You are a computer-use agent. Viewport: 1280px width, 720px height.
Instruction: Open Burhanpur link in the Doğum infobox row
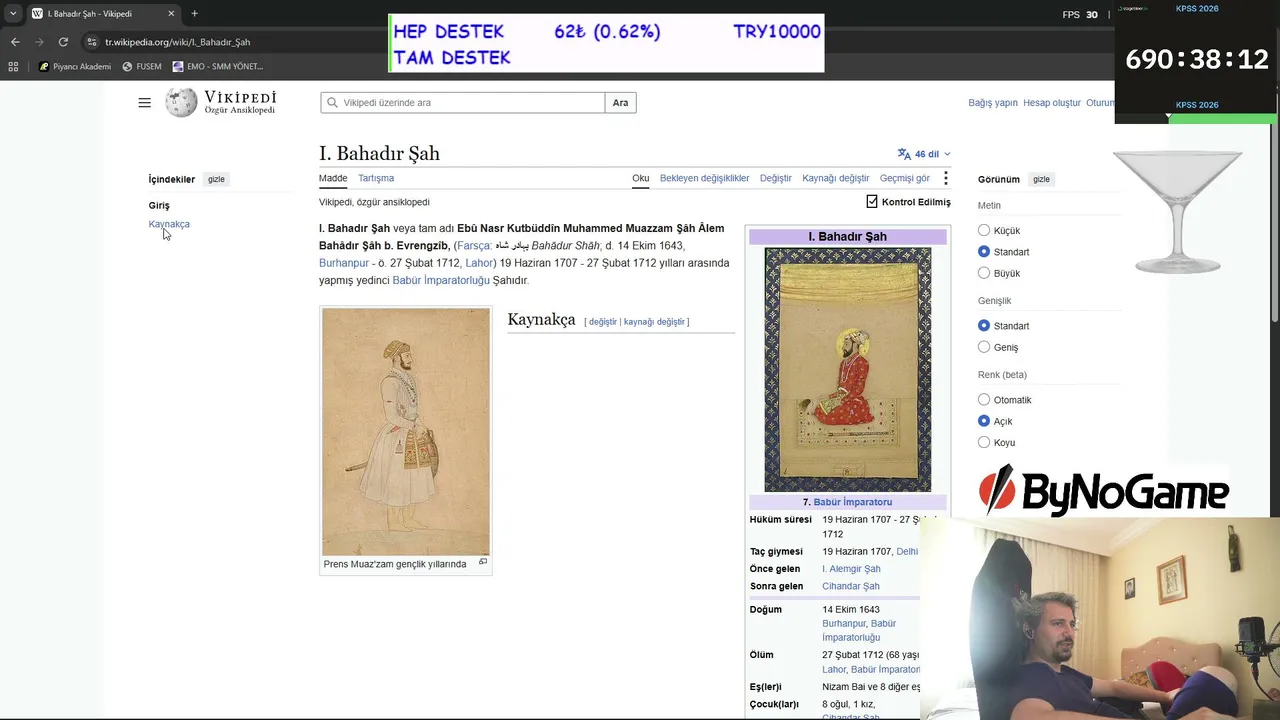tap(844, 624)
